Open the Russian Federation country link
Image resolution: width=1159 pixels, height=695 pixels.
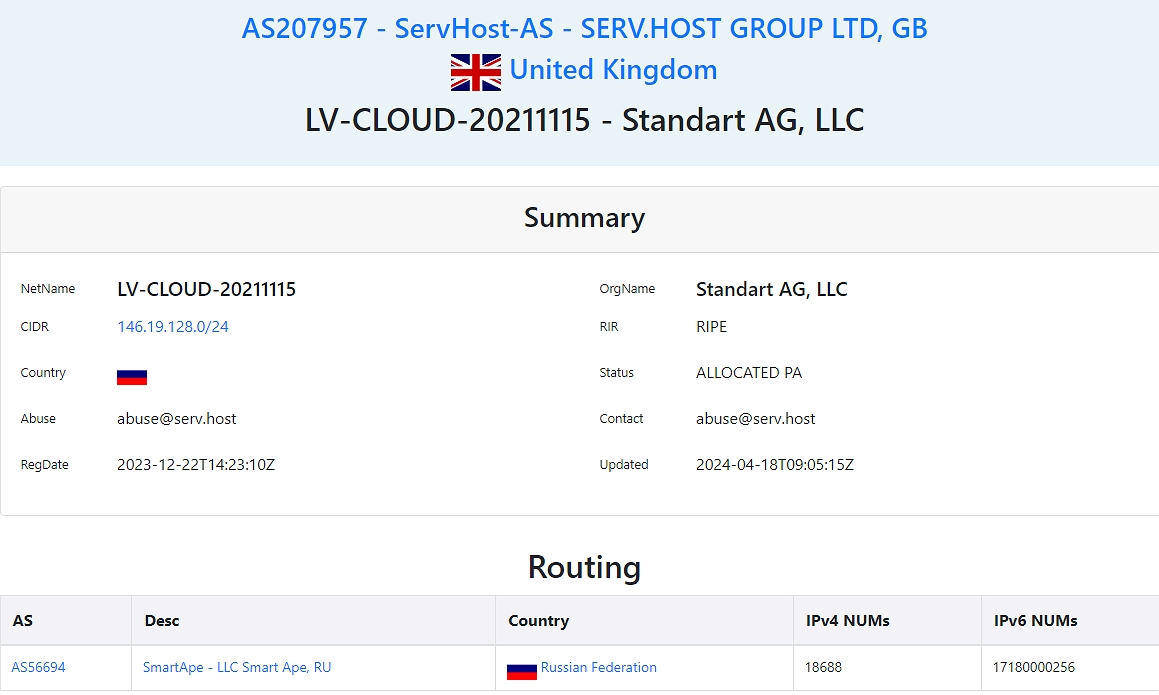tap(598, 667)
